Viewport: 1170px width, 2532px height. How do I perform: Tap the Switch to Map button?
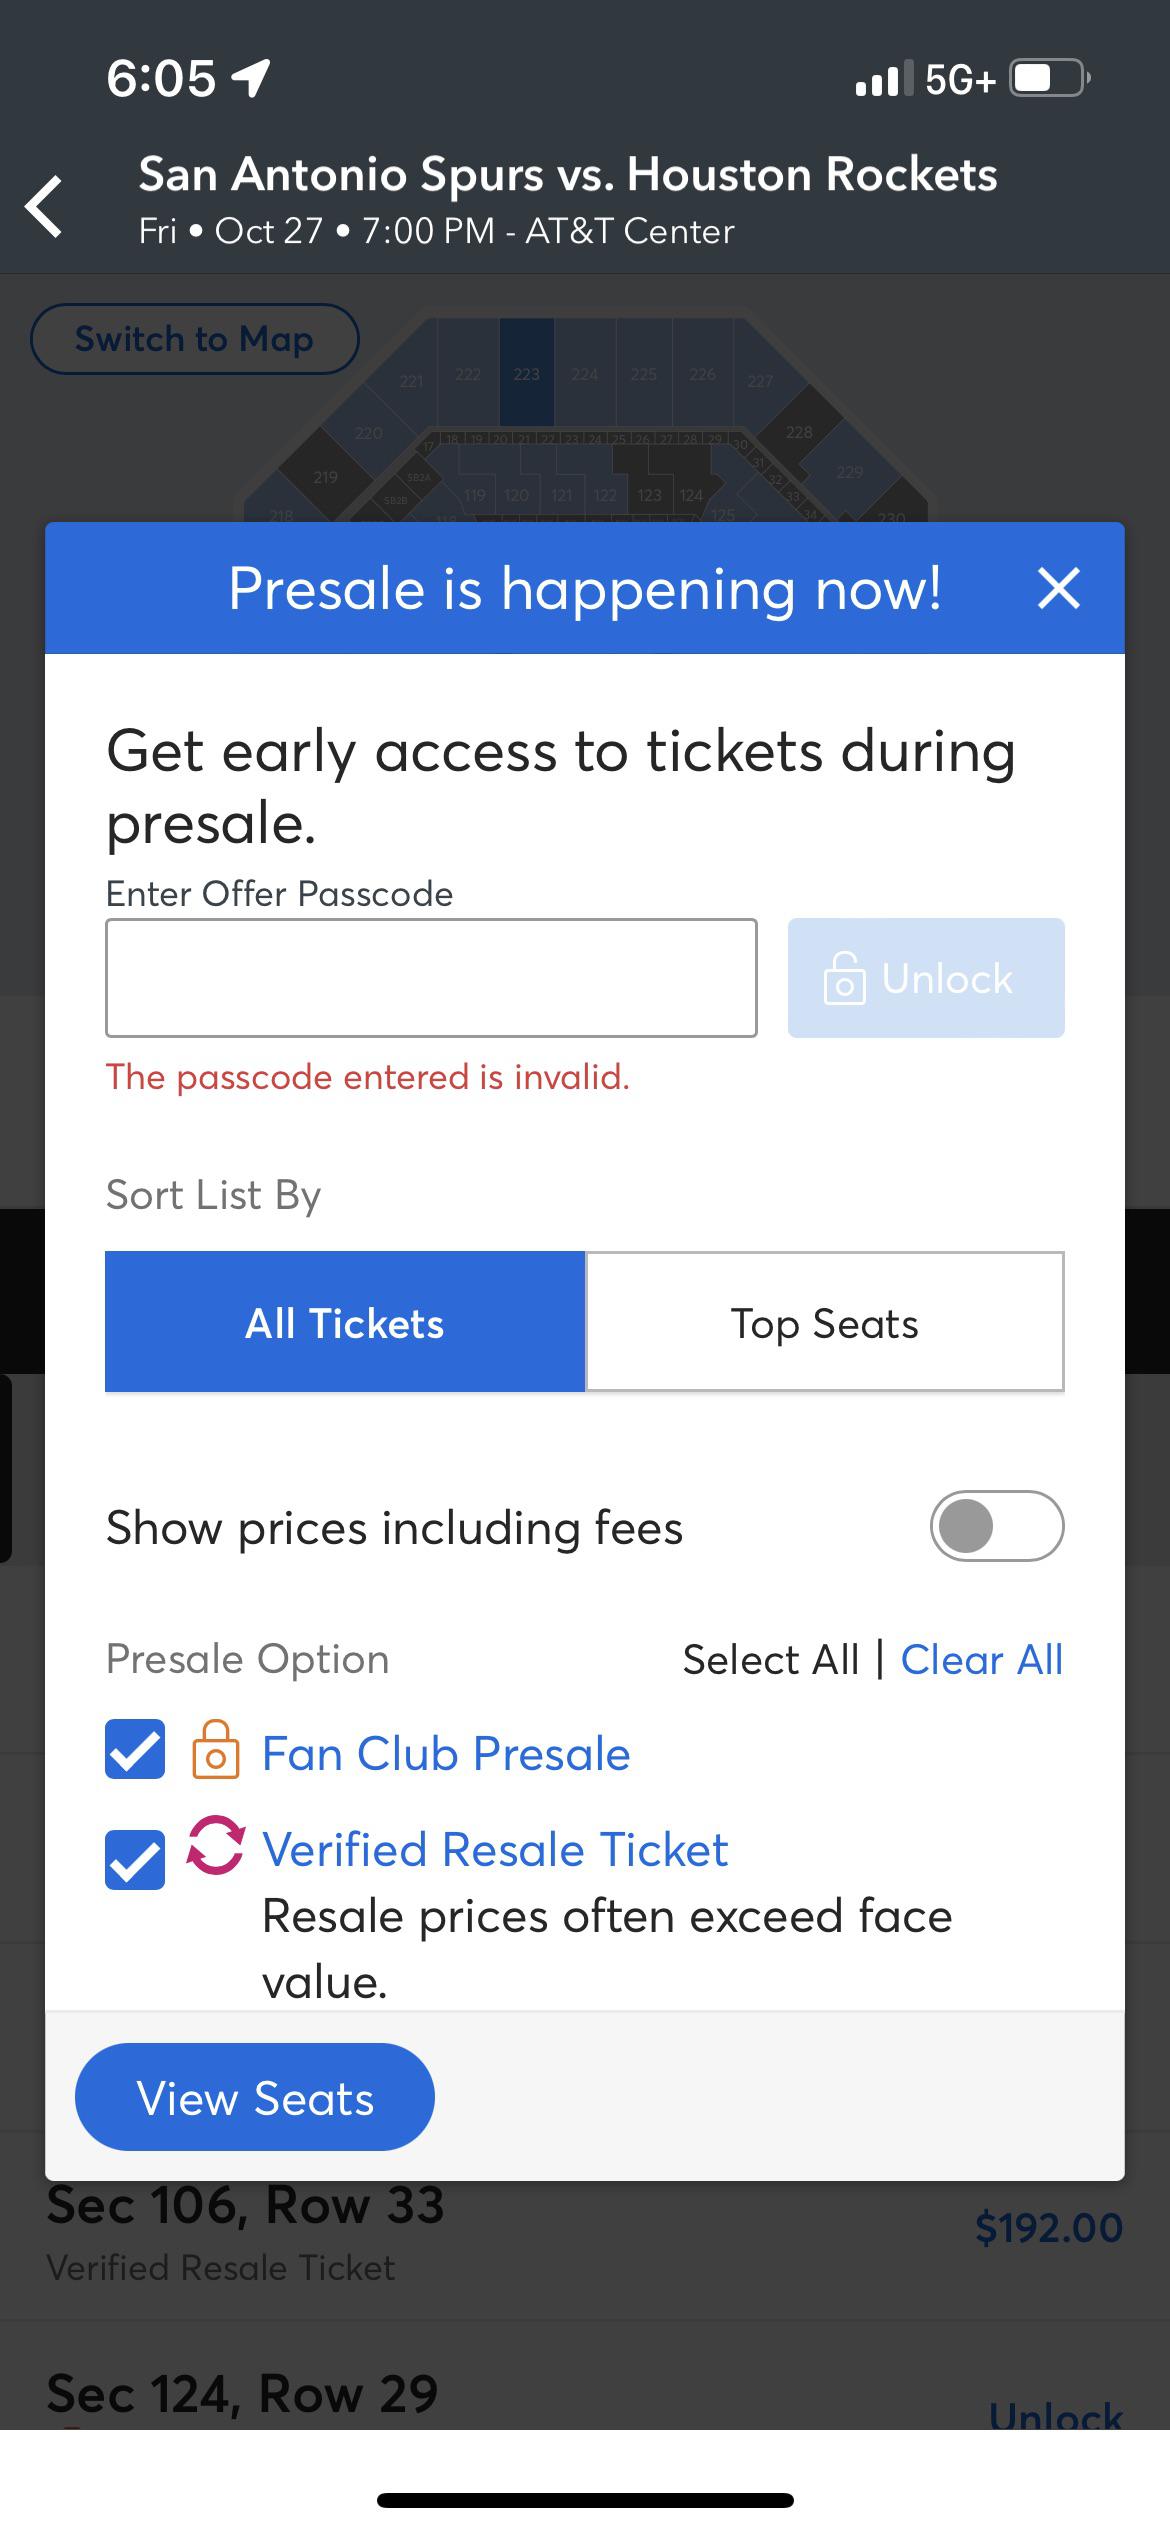click(194, 339)
